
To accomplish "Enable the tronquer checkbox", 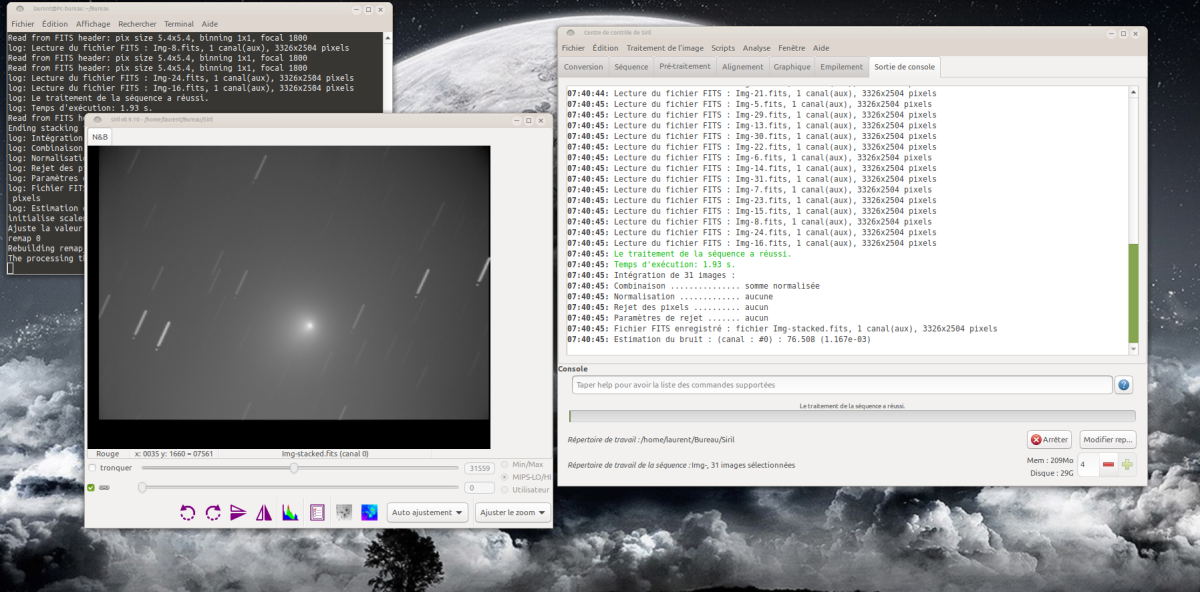I will coord(93,468).
